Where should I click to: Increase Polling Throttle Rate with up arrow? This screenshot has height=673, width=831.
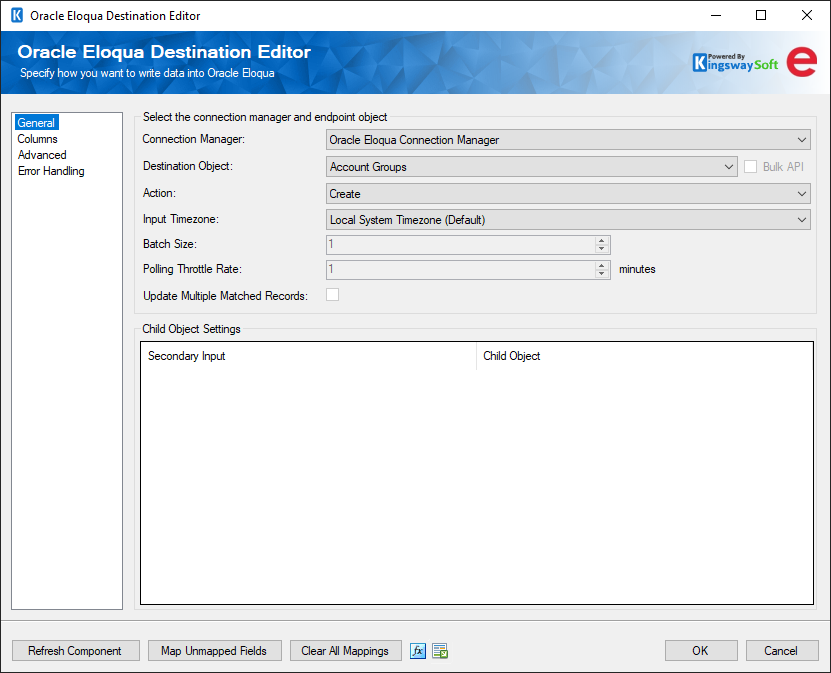point(601,265)
